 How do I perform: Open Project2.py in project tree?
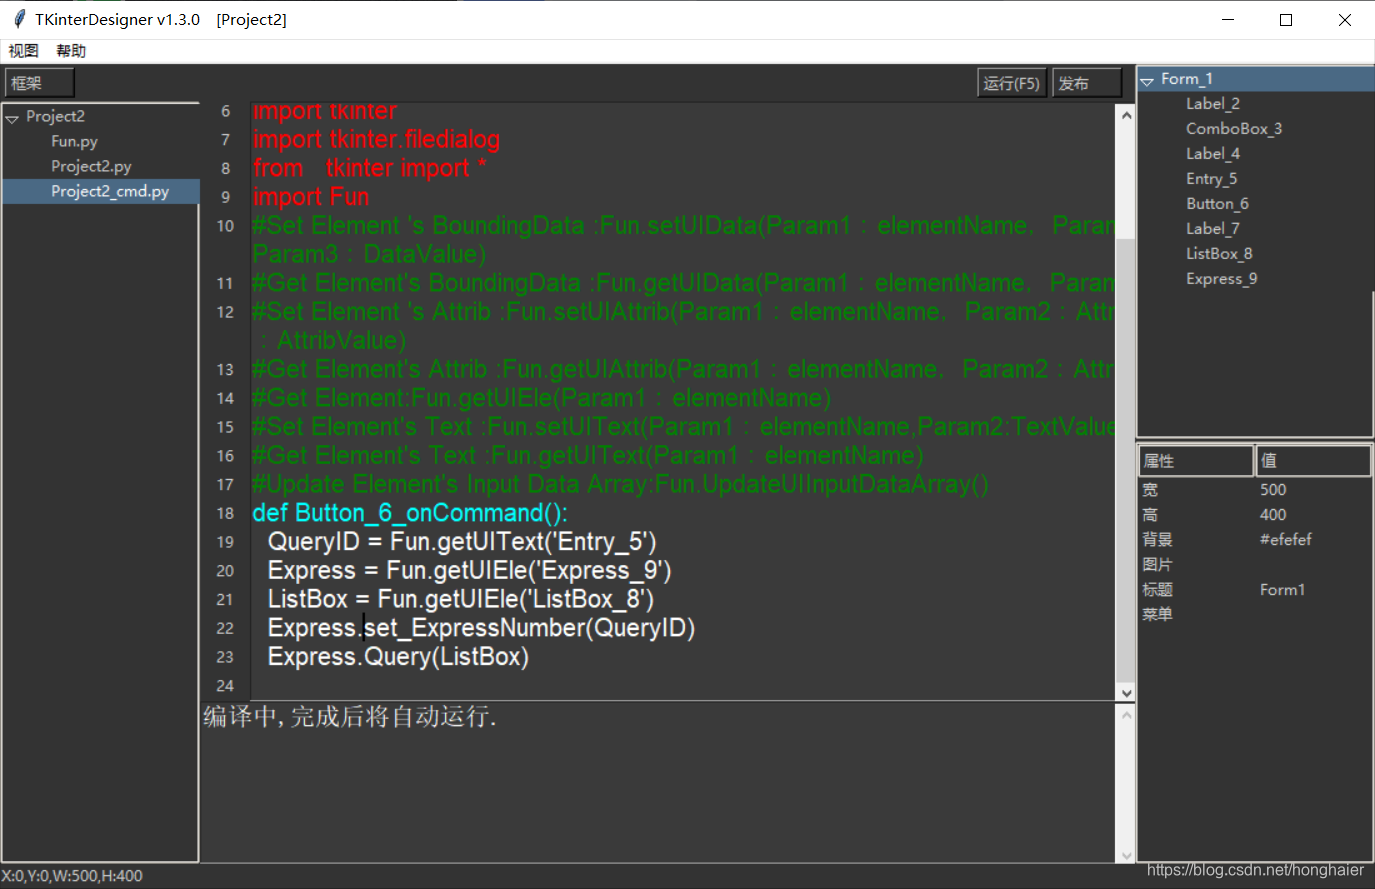point(91,166)
